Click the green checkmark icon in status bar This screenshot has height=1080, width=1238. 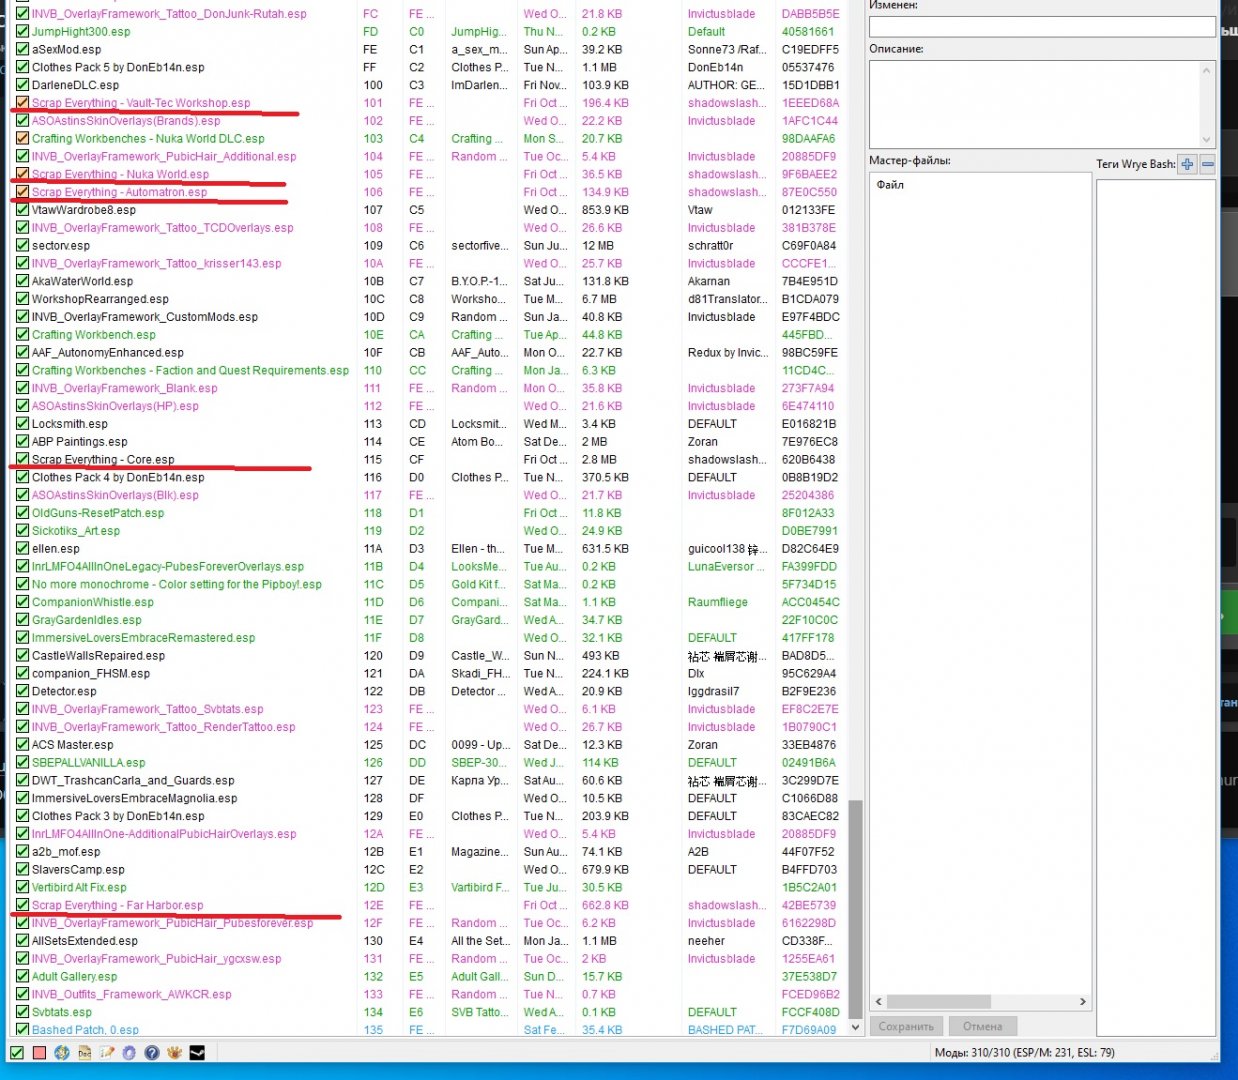(x=16, y=1052)
